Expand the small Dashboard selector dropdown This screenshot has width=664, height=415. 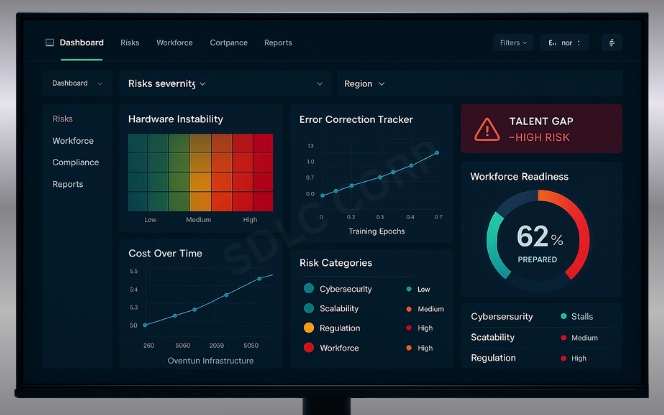pos(77,84)
